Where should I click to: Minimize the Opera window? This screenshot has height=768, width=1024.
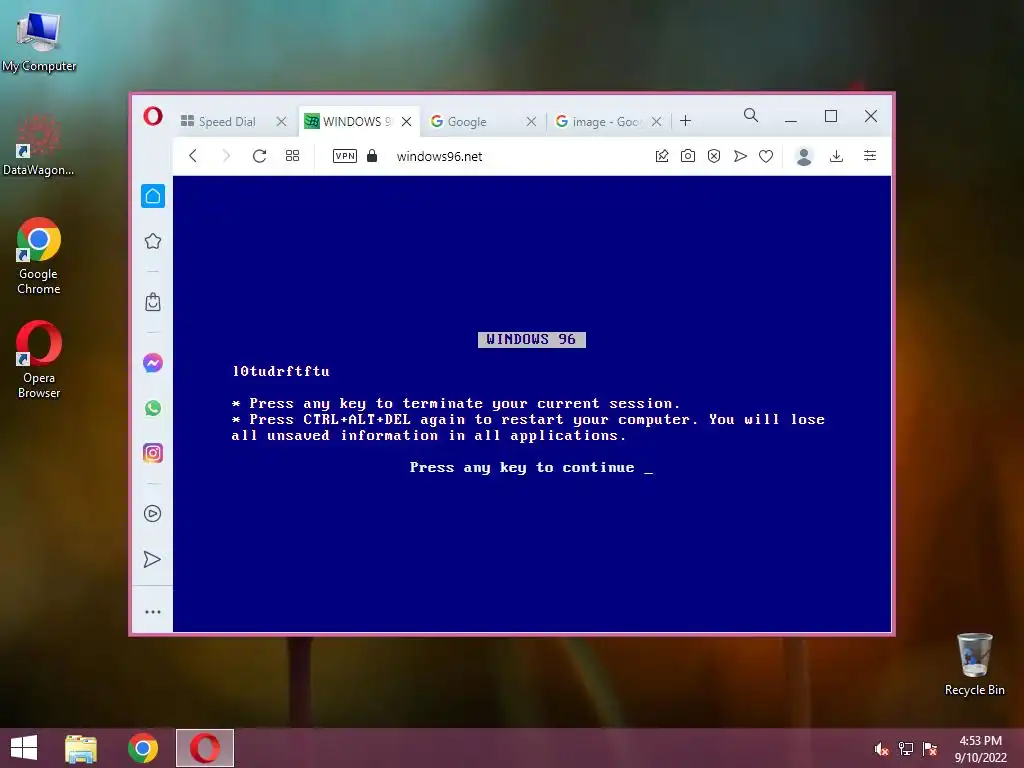[x=791, y=116]
